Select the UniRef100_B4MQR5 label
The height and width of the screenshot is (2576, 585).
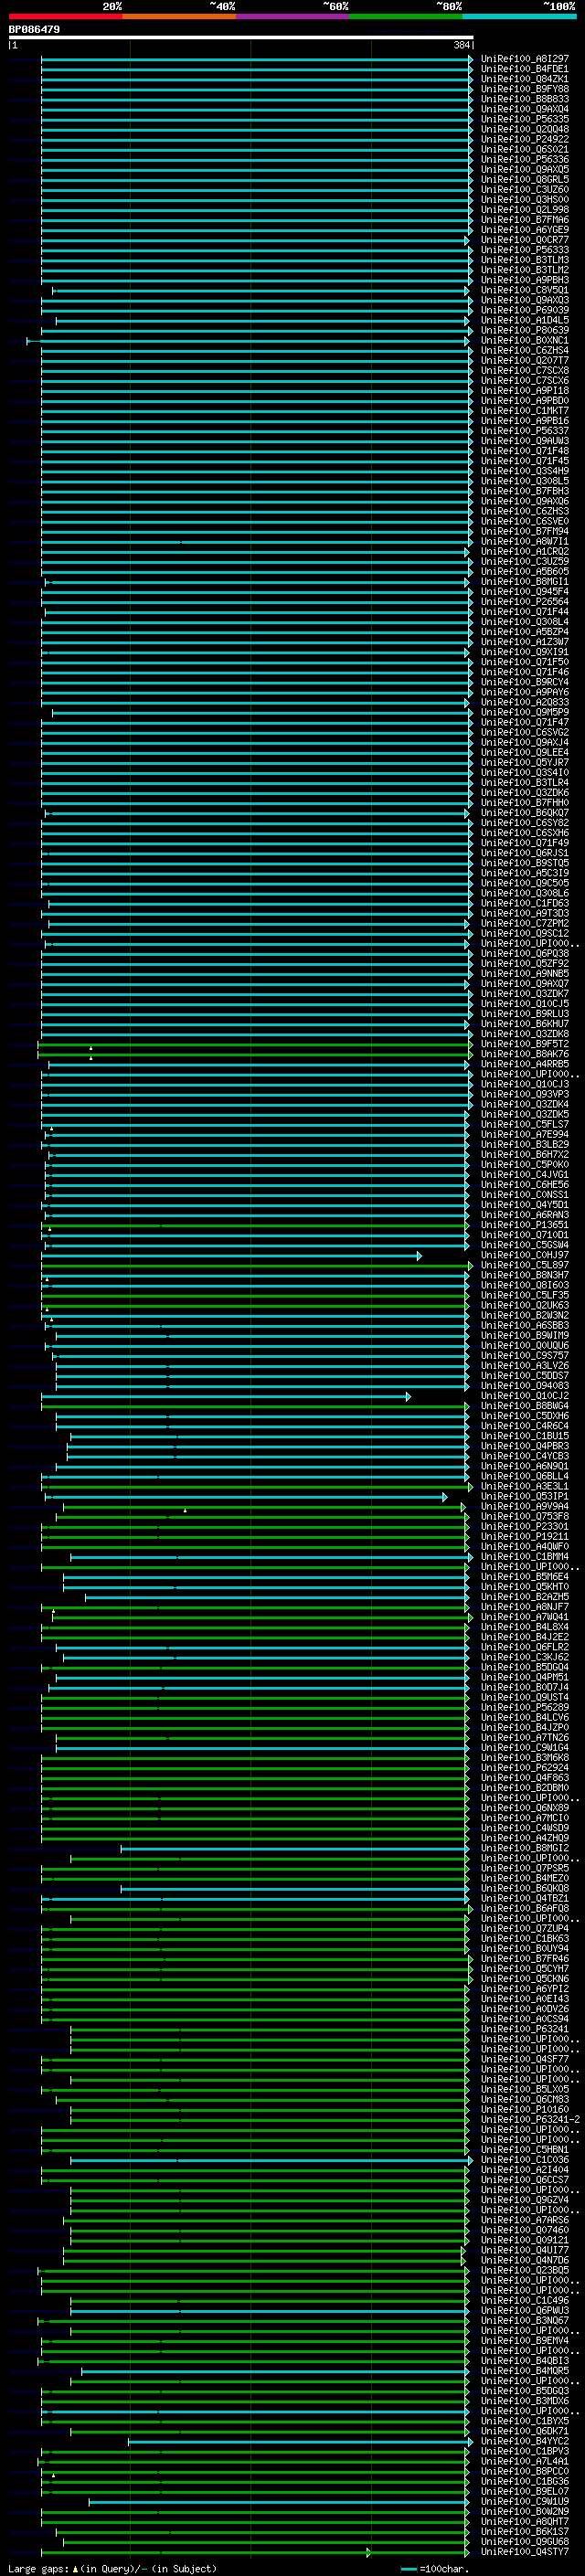pyautogui.click(x=524, y=2371)
